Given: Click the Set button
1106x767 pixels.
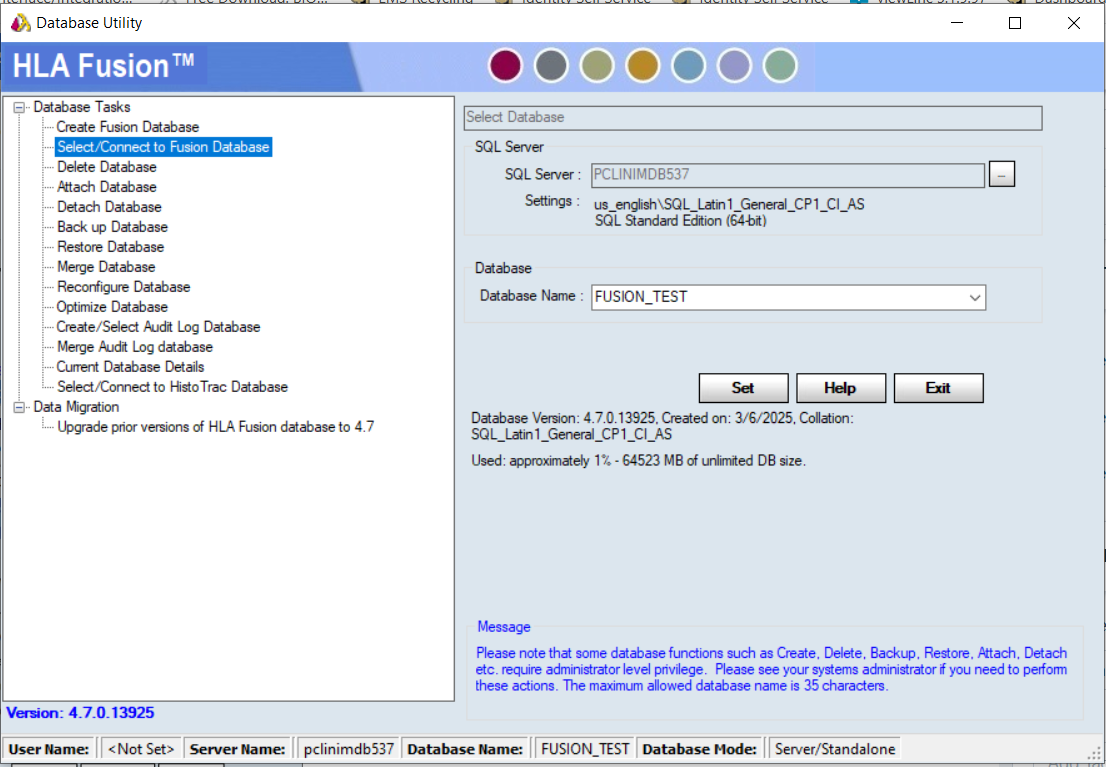Looking at the screenshot, I should point(743,388).
